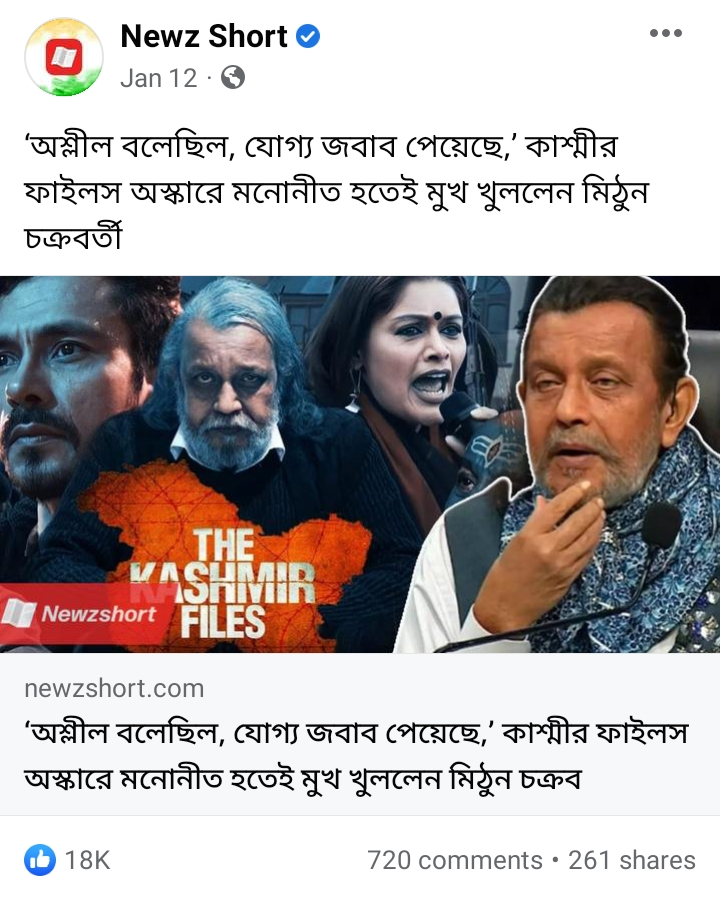View the 18K reactions count
720x902 pixels.
(x=87, y=860)
